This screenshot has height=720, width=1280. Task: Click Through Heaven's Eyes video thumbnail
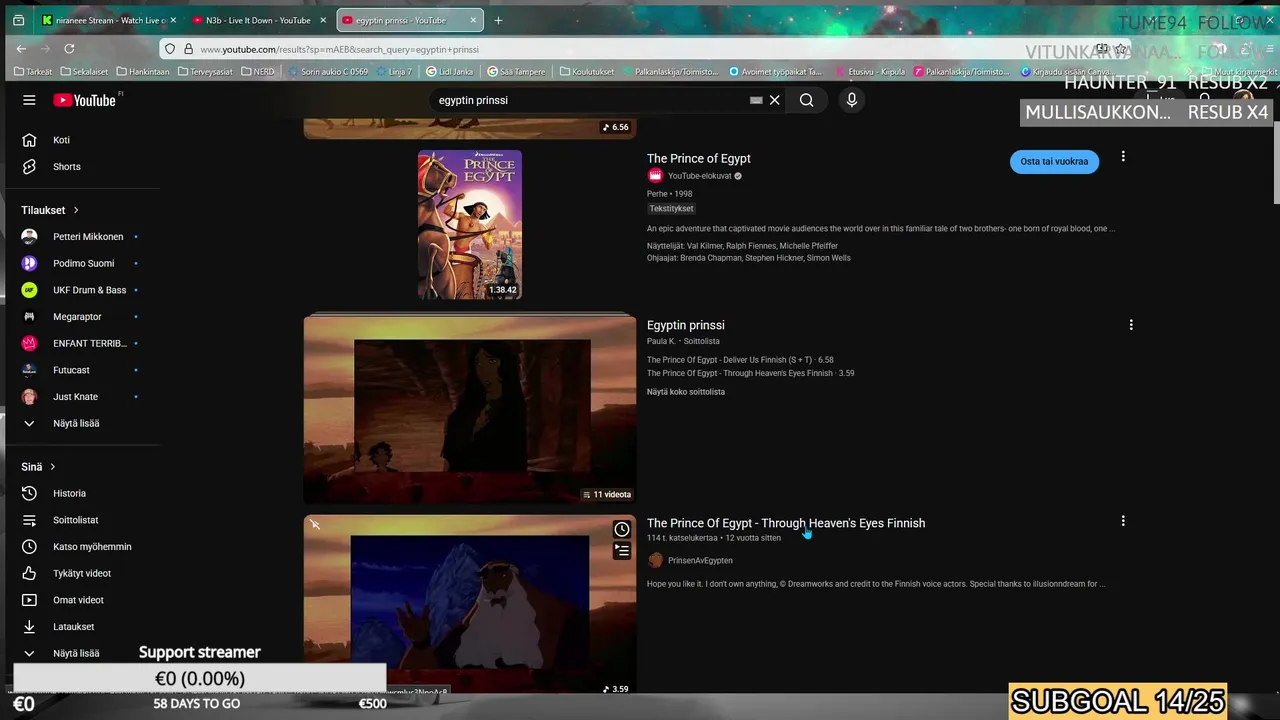pos(470,605)
